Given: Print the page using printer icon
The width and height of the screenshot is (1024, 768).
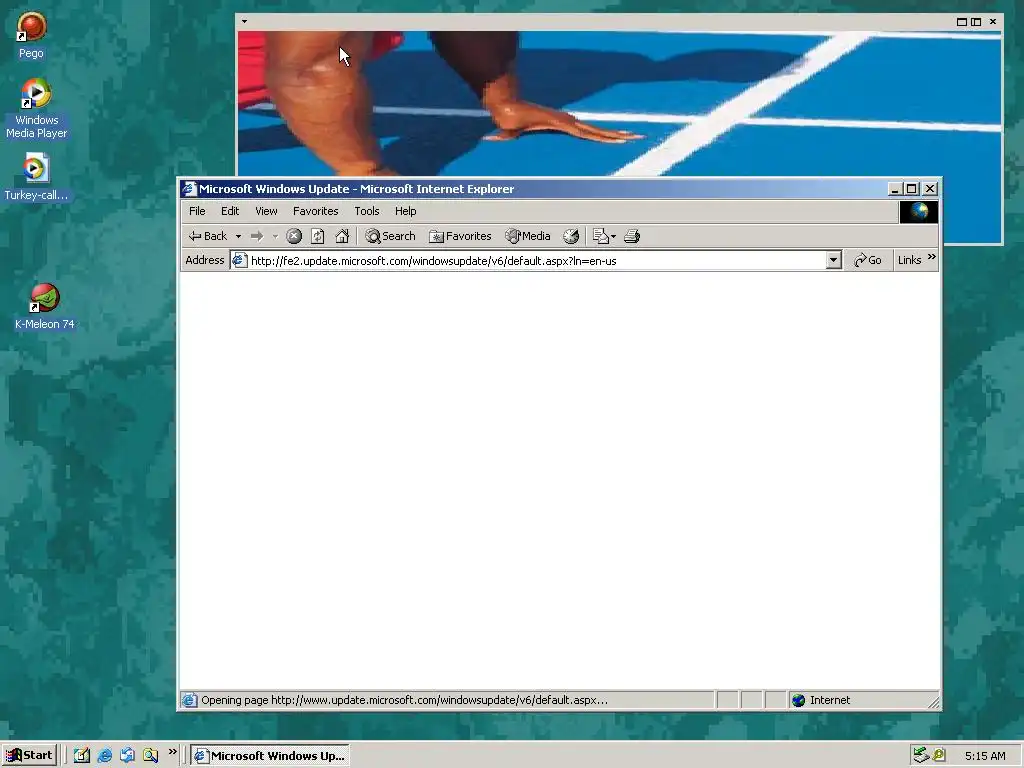Looking at the screenshot, I should click(632, 236).
